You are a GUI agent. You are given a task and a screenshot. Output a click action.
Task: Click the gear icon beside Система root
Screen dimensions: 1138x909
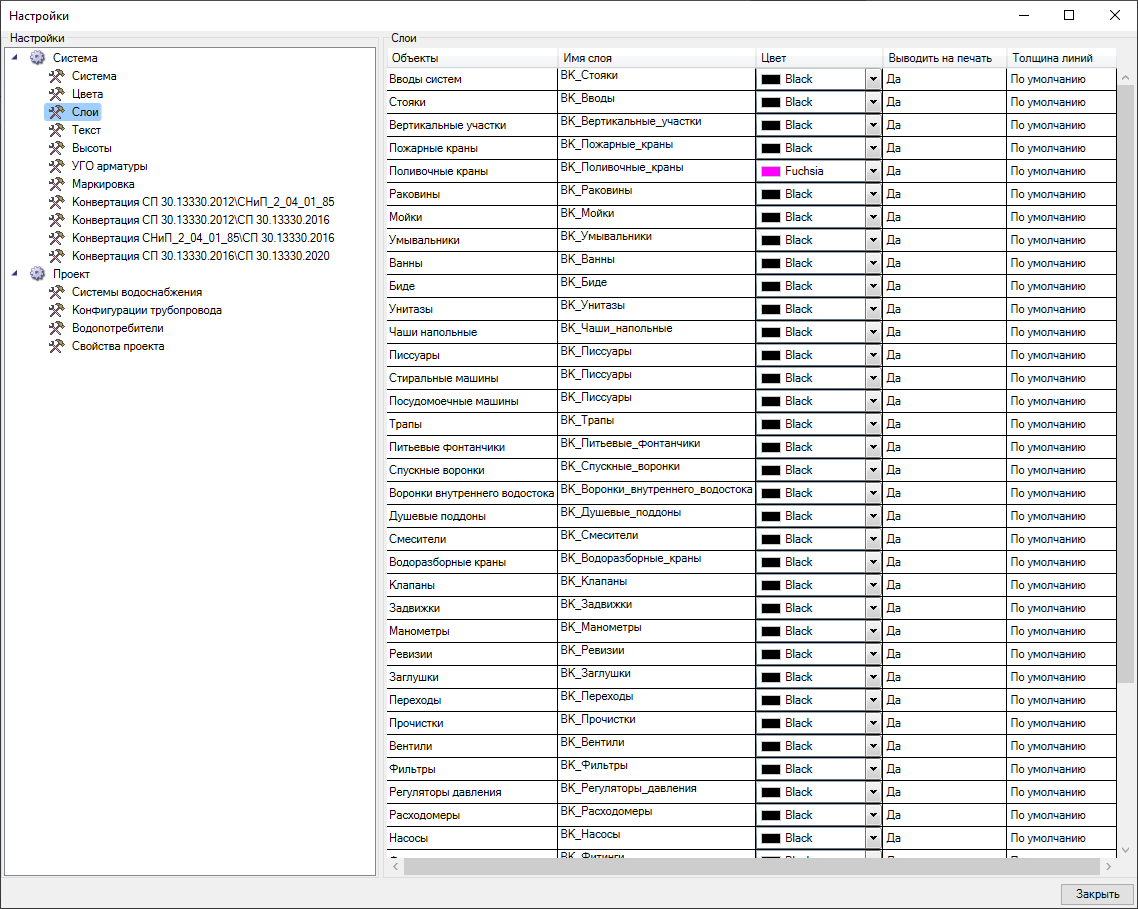pyautogui.click(x=37, y=57)
